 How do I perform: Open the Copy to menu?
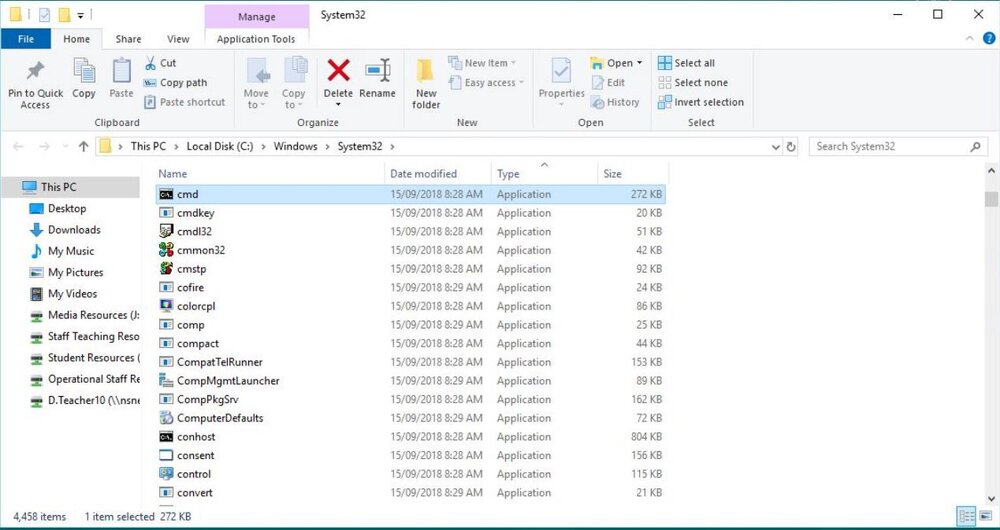coord(293,84)
